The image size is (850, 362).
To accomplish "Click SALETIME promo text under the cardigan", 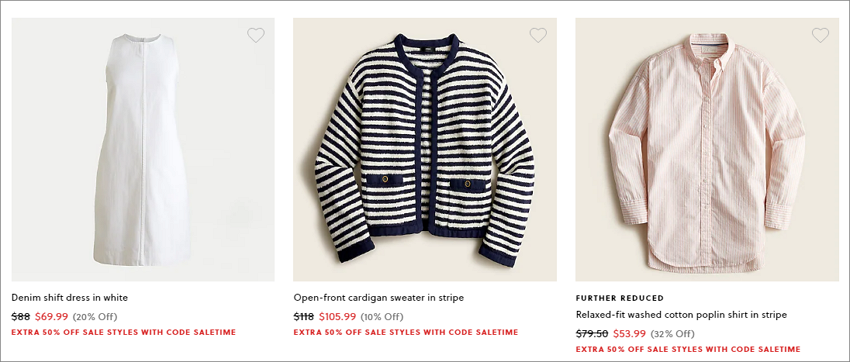I will pos(405,332).
